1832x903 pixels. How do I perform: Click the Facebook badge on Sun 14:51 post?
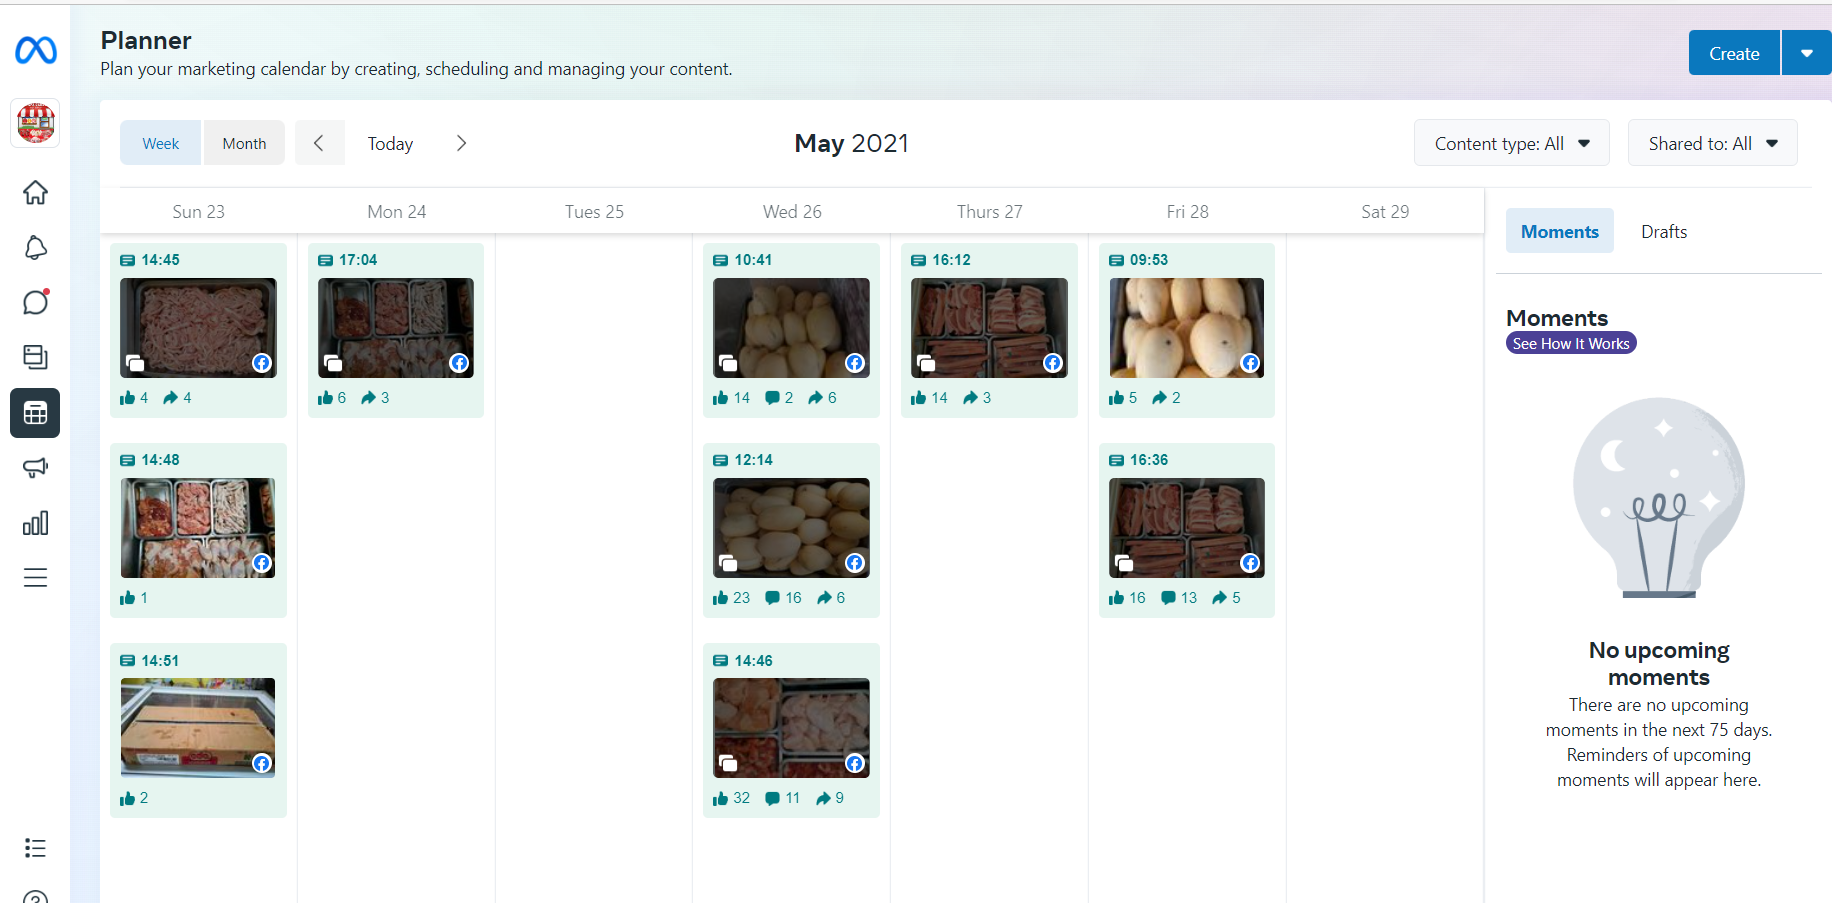click(x=262, y=764)
